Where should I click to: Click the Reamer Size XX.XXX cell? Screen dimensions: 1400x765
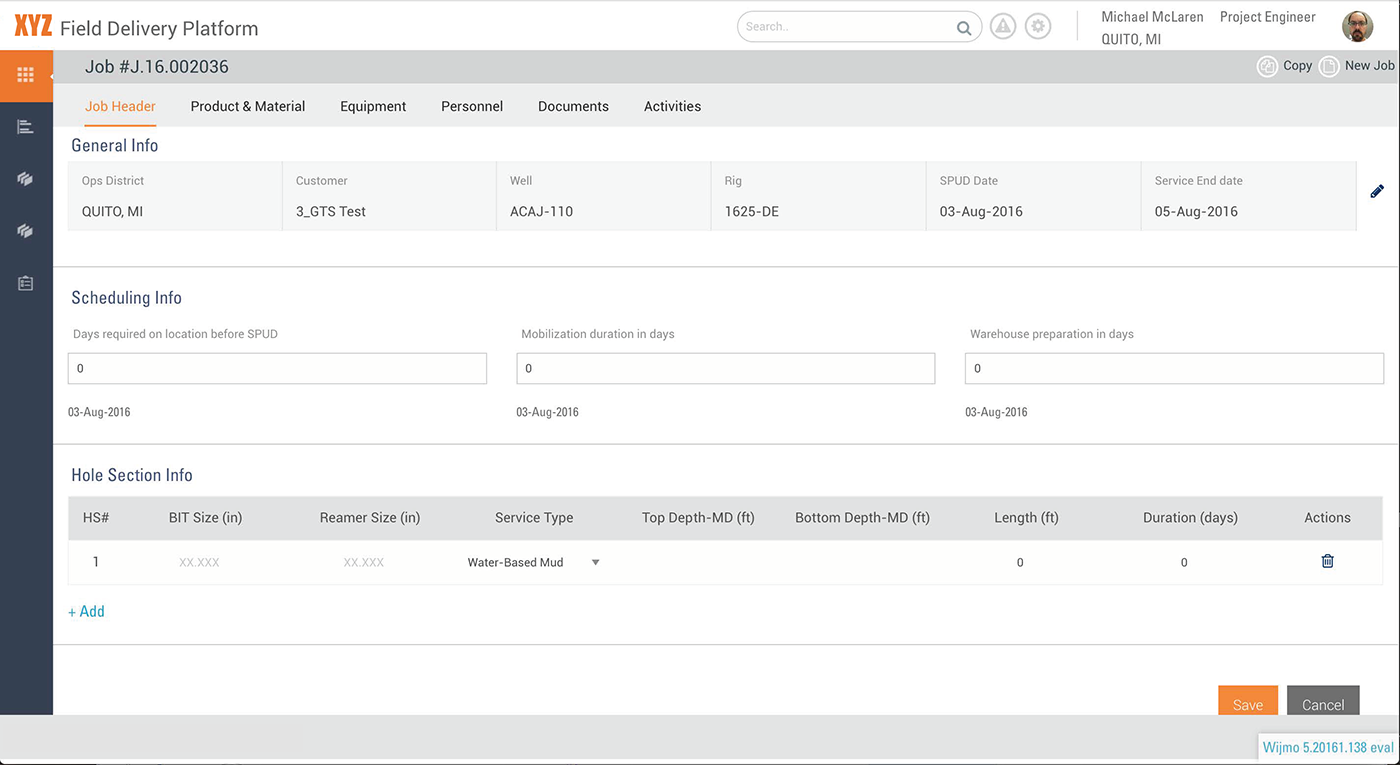(364, 563)
